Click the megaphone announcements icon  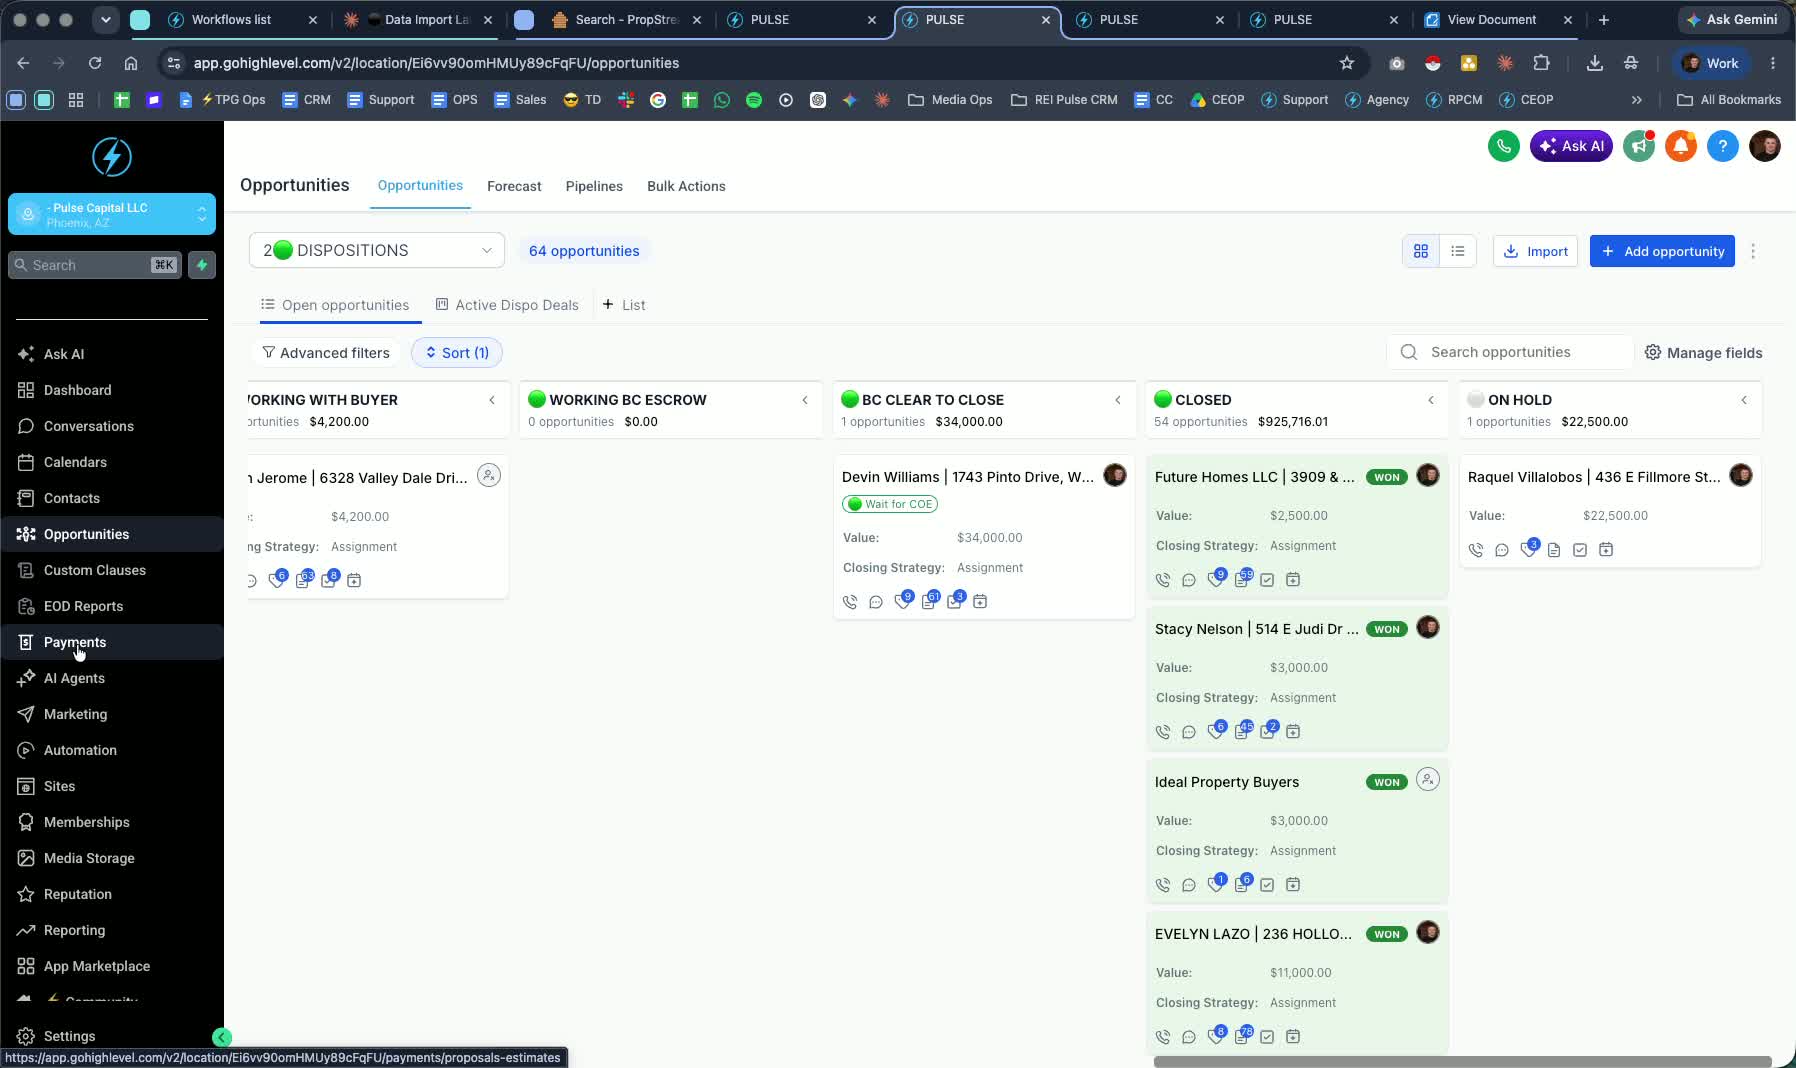(x=1638, y=146)
